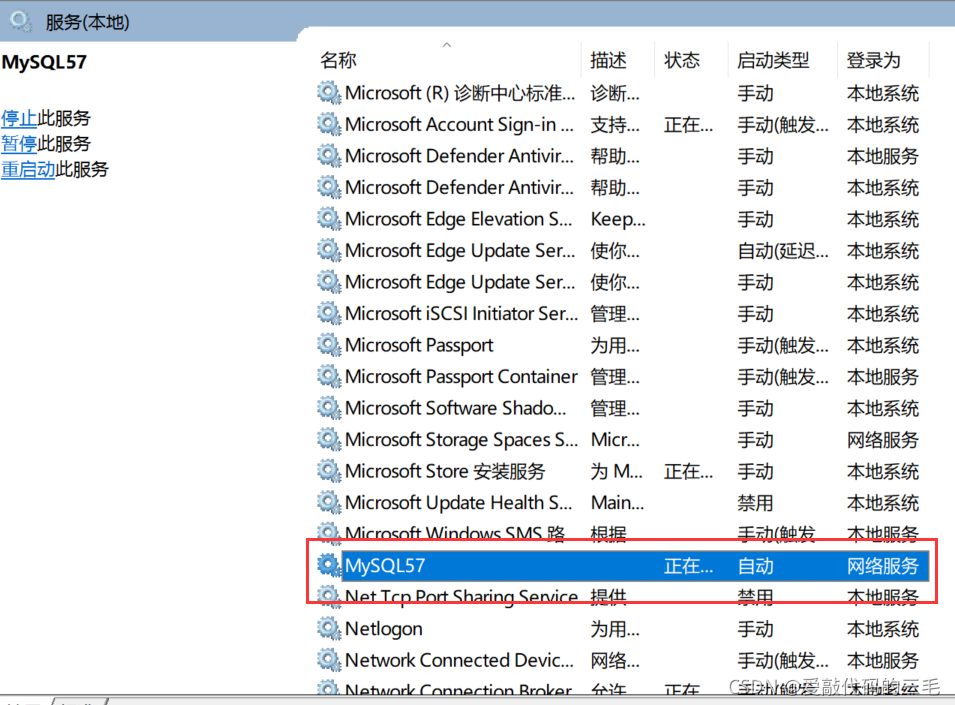Select the Microsoft Update Health S... service
The image size is (955, 705).
(459, 503)
